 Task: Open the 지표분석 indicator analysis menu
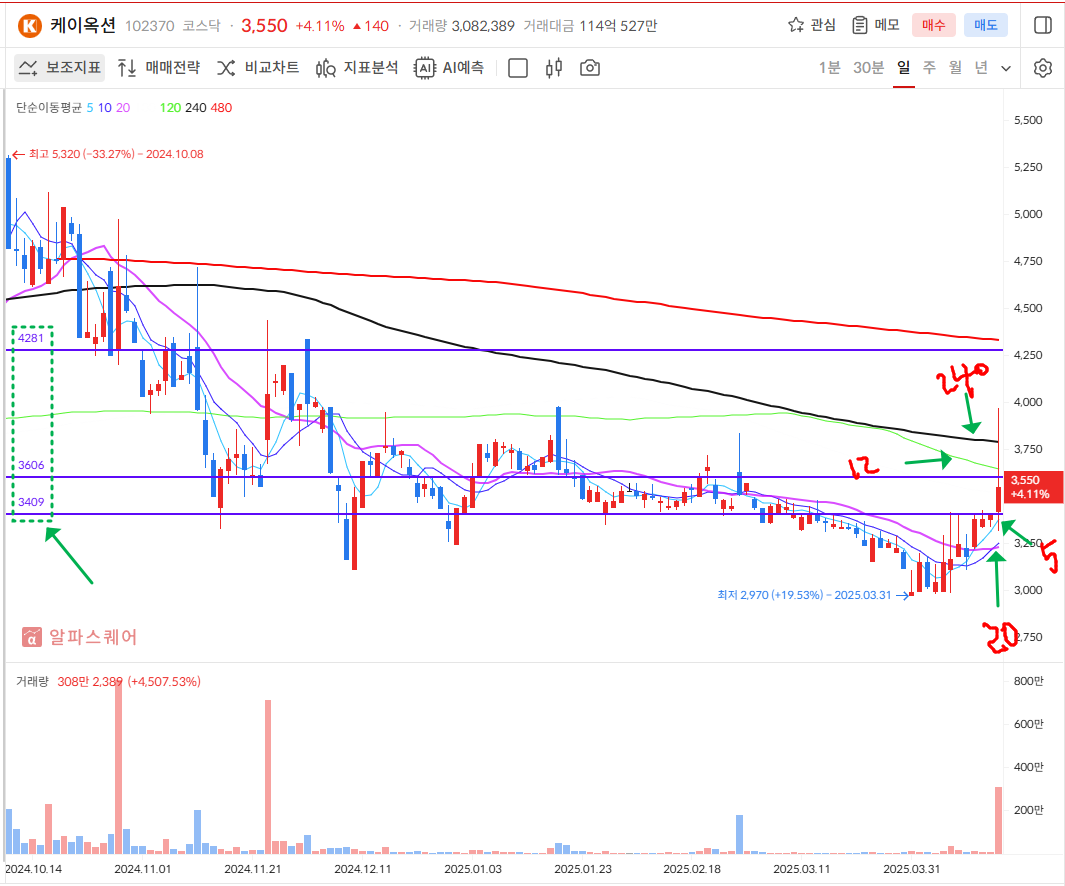[x=357, y=68]
